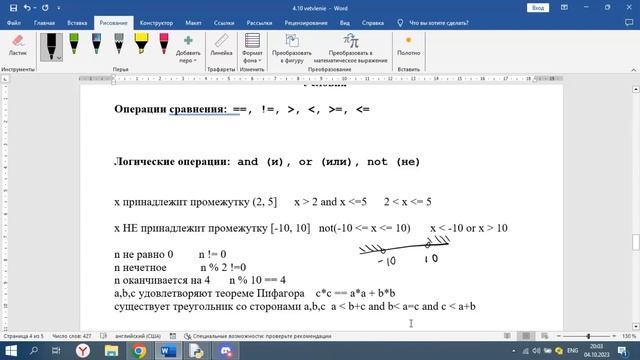Open the Ribbon Display Options icon
The height and width of the screenshot is (360, 640).
pyautogui.click(x=564, y=8)
